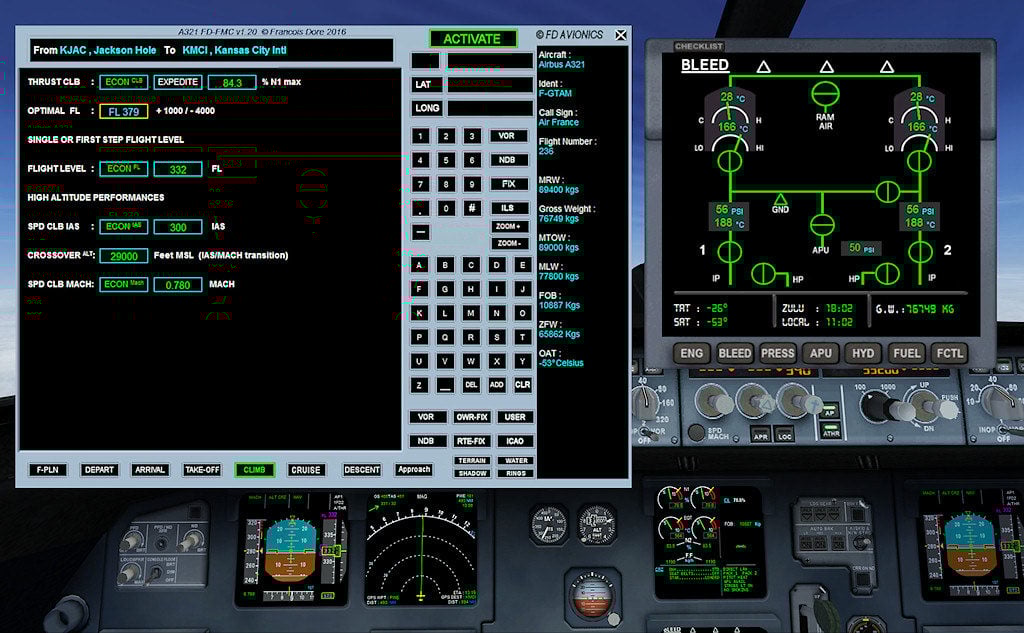Click the latitude entry field beside LAT
1024x633 pixels.
coord(490,84)
